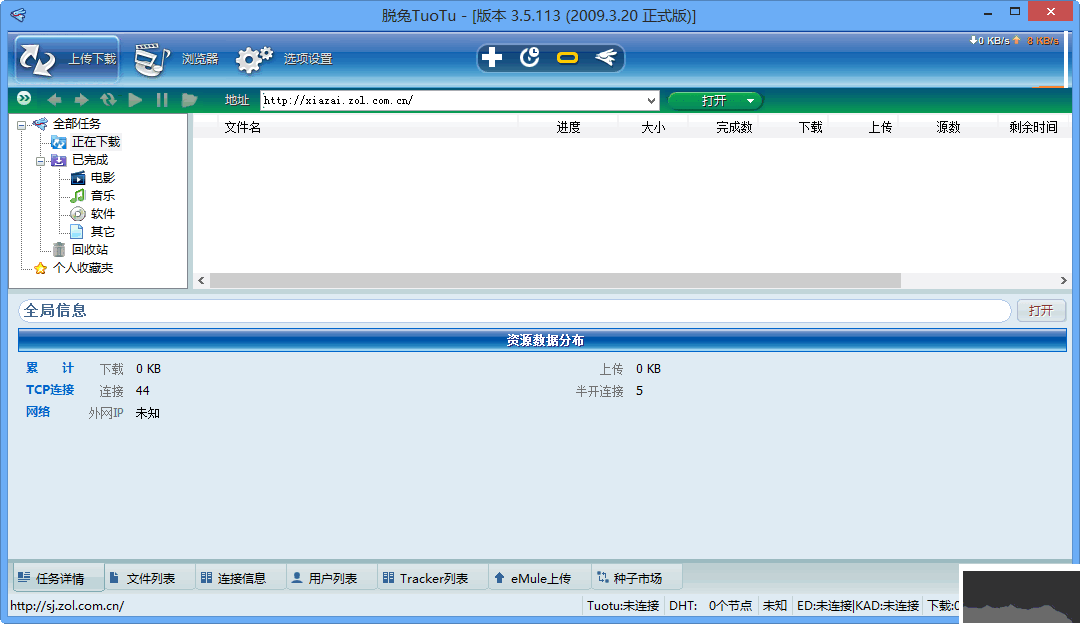The height and width of the screenshot is (624, 1080).
Task: Click the horizontal scrollbar left arrow
Action: [201, 280]
